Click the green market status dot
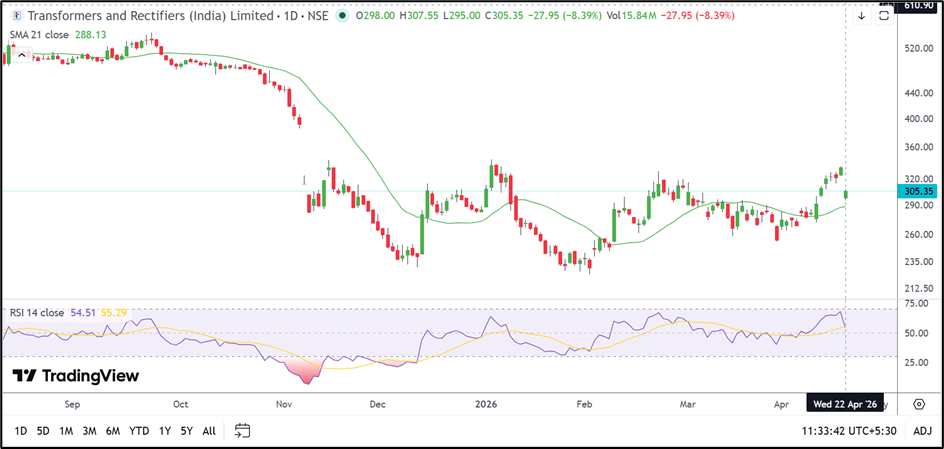The image size is (944, 449). coord(344,17)
